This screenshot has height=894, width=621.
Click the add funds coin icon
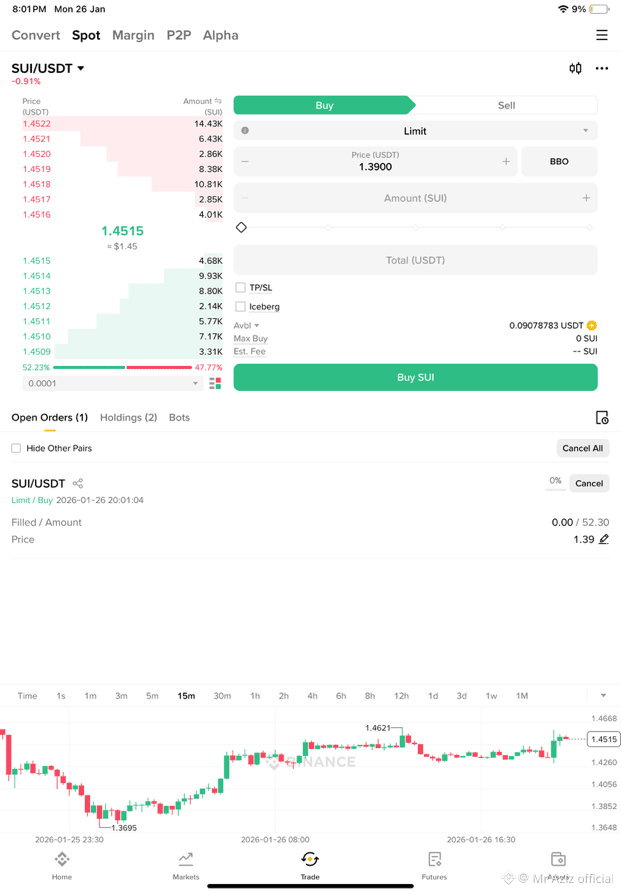click(x=592, y=326)
